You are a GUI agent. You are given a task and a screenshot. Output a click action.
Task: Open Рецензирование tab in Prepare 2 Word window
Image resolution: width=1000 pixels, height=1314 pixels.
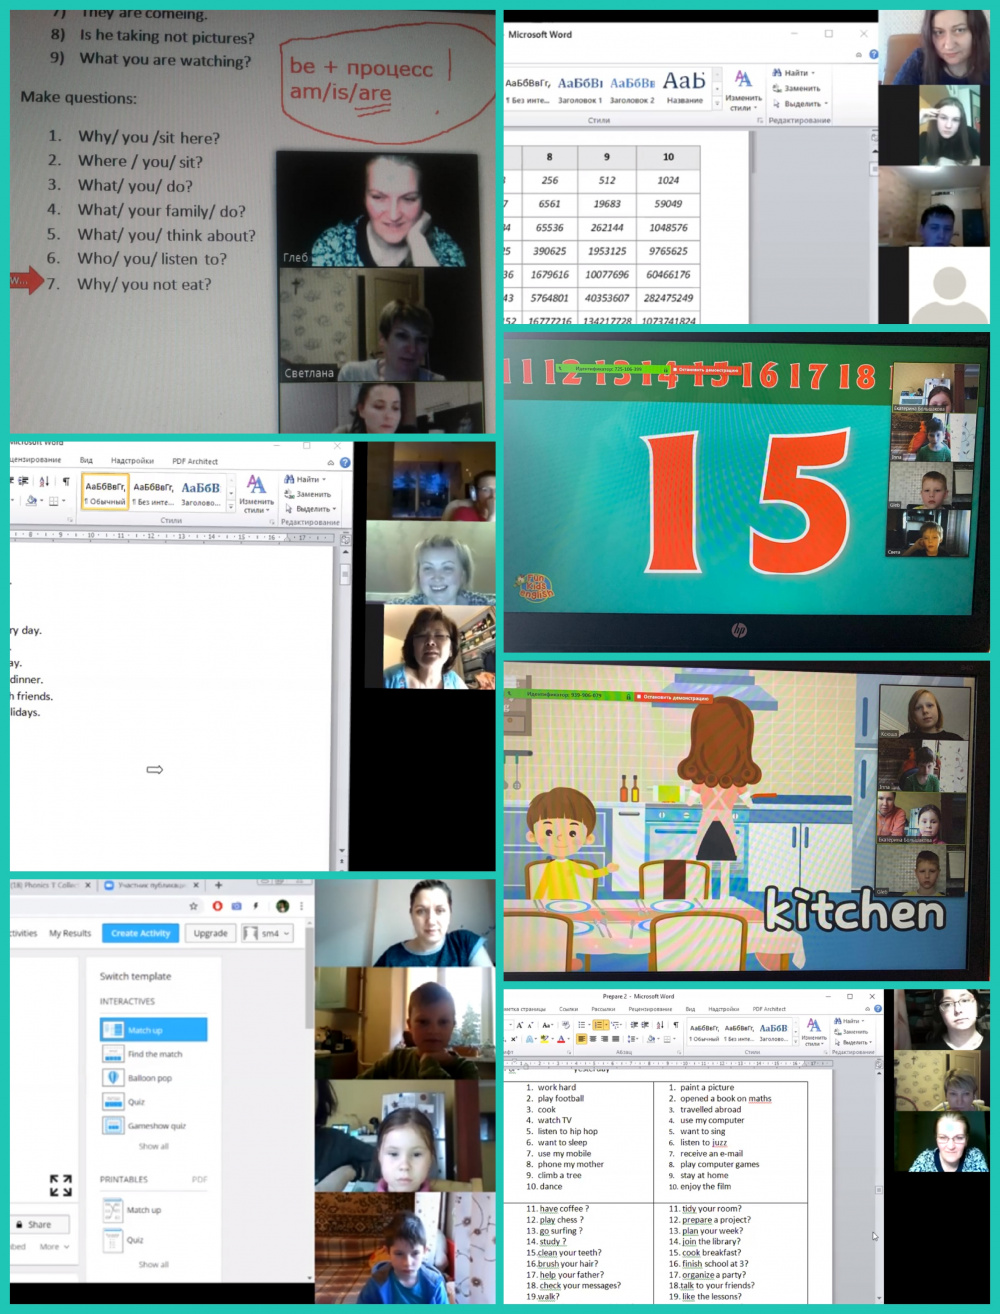pos(650,1009)
